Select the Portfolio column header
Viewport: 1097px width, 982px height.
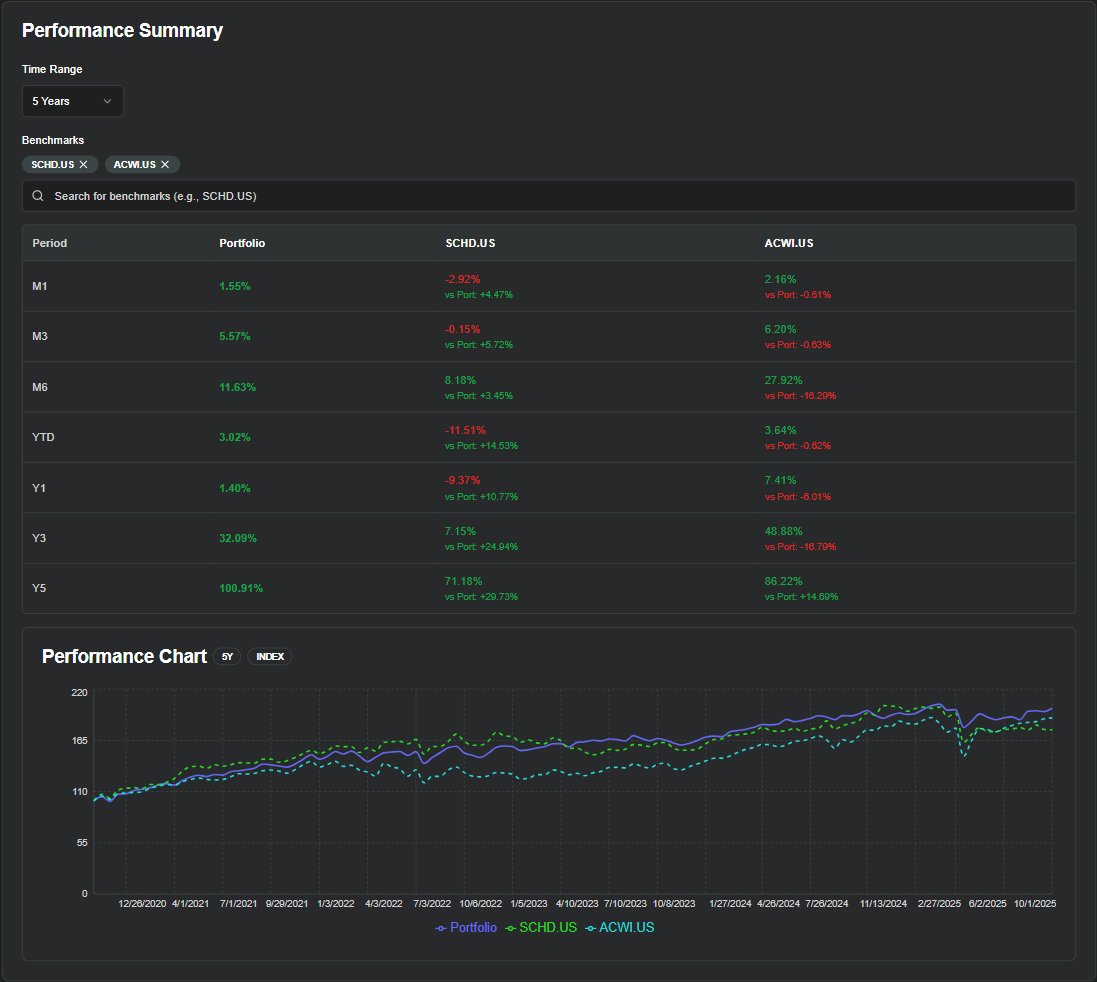(242, 243)
